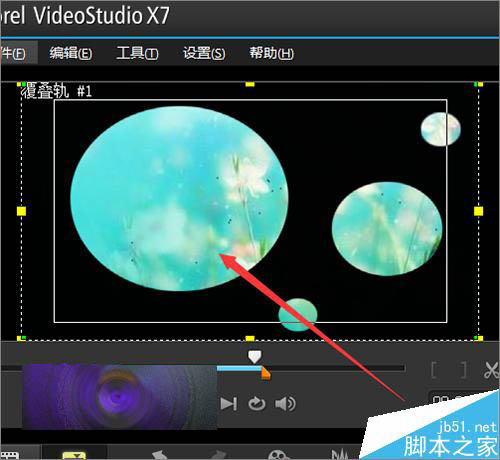500x460 pixels.
Task: Open the partially visible 件(F) file menu
Action: pos(13,53)
